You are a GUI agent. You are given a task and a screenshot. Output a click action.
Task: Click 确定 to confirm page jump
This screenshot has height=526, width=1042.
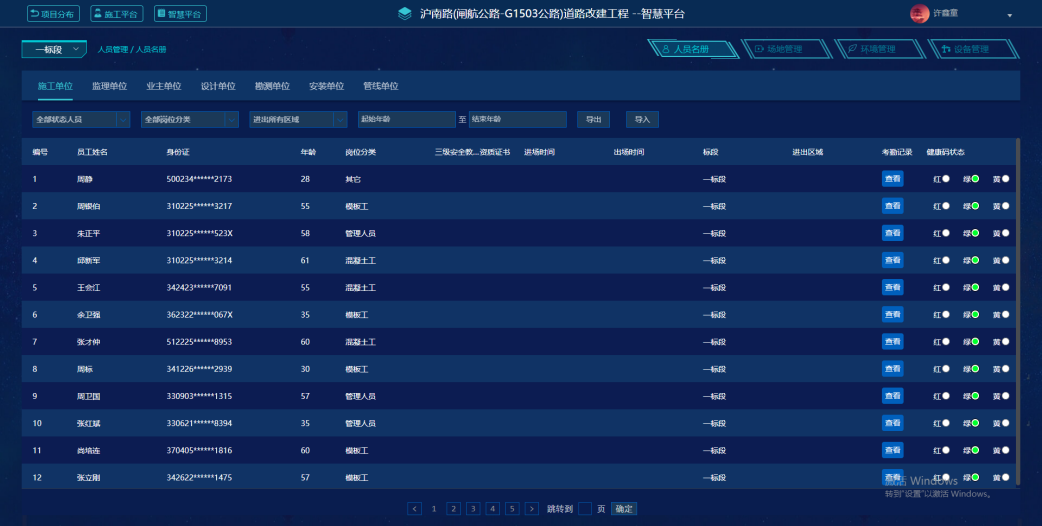(624, 509)
